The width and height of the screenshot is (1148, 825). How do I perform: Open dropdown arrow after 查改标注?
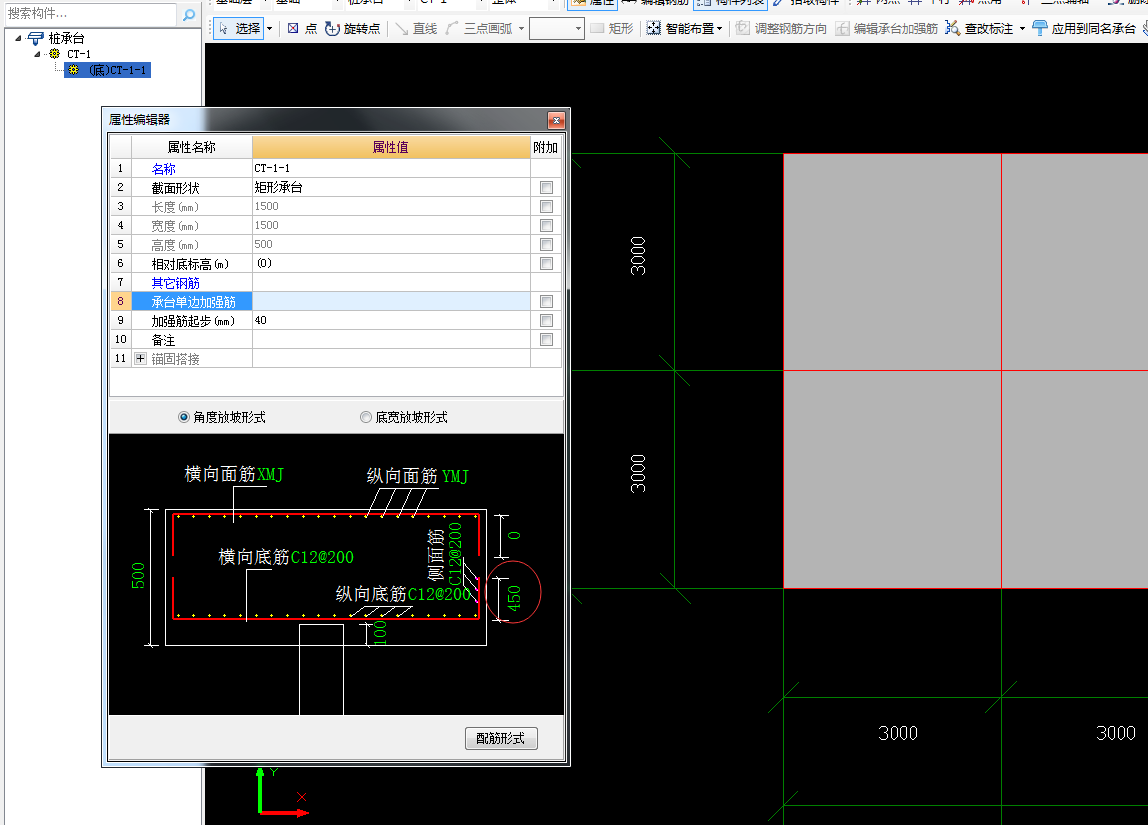point(1022,29)
